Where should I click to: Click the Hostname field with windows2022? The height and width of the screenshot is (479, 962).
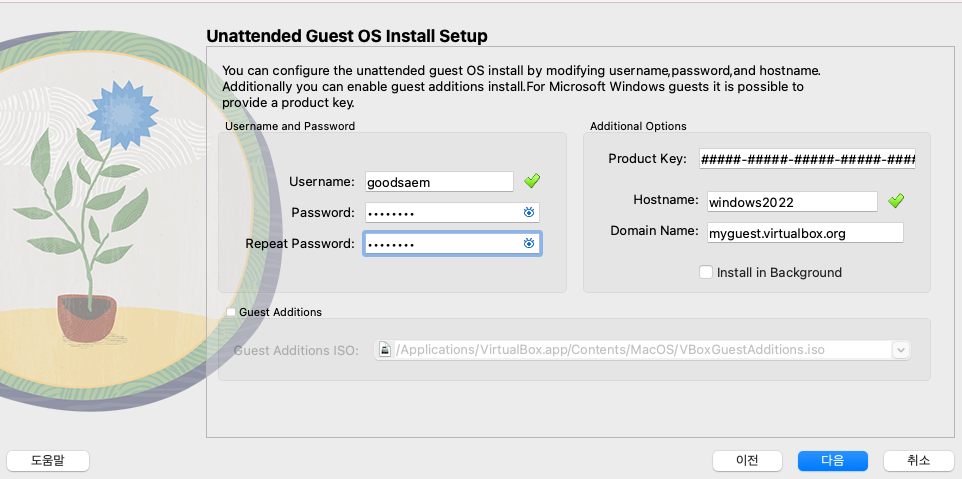792,201
